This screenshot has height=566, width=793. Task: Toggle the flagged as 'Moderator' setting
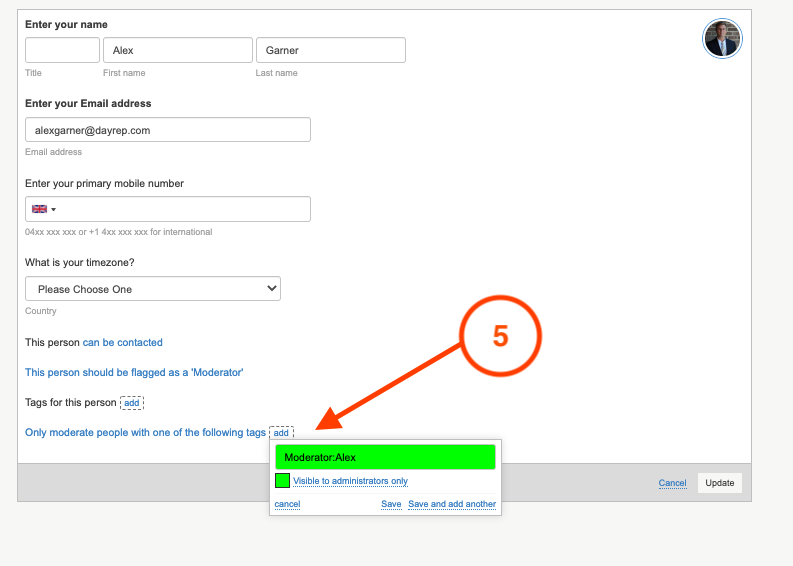pos(134,372)
